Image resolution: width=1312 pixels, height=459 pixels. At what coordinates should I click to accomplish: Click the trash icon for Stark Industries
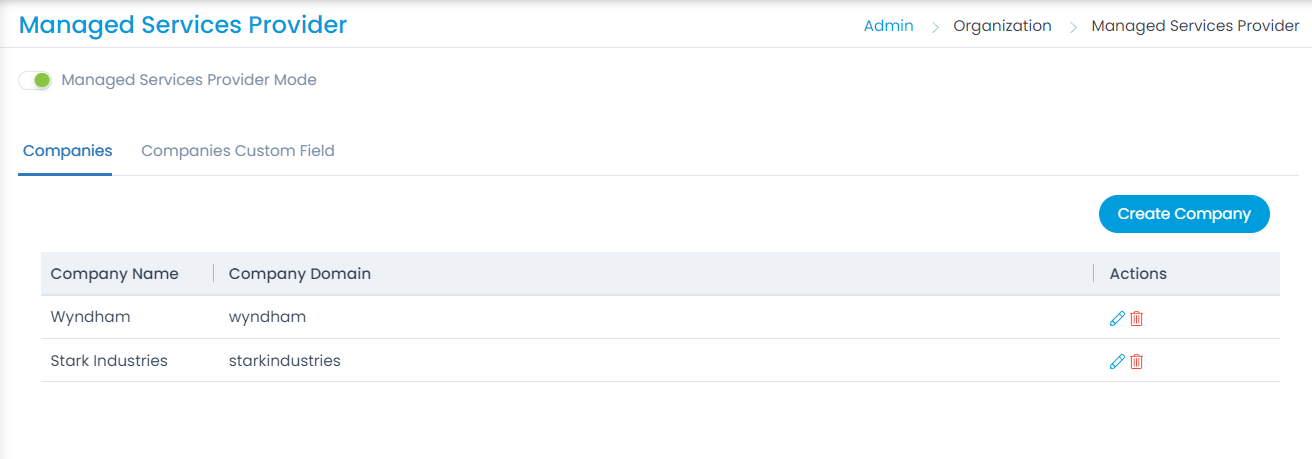1136,361
